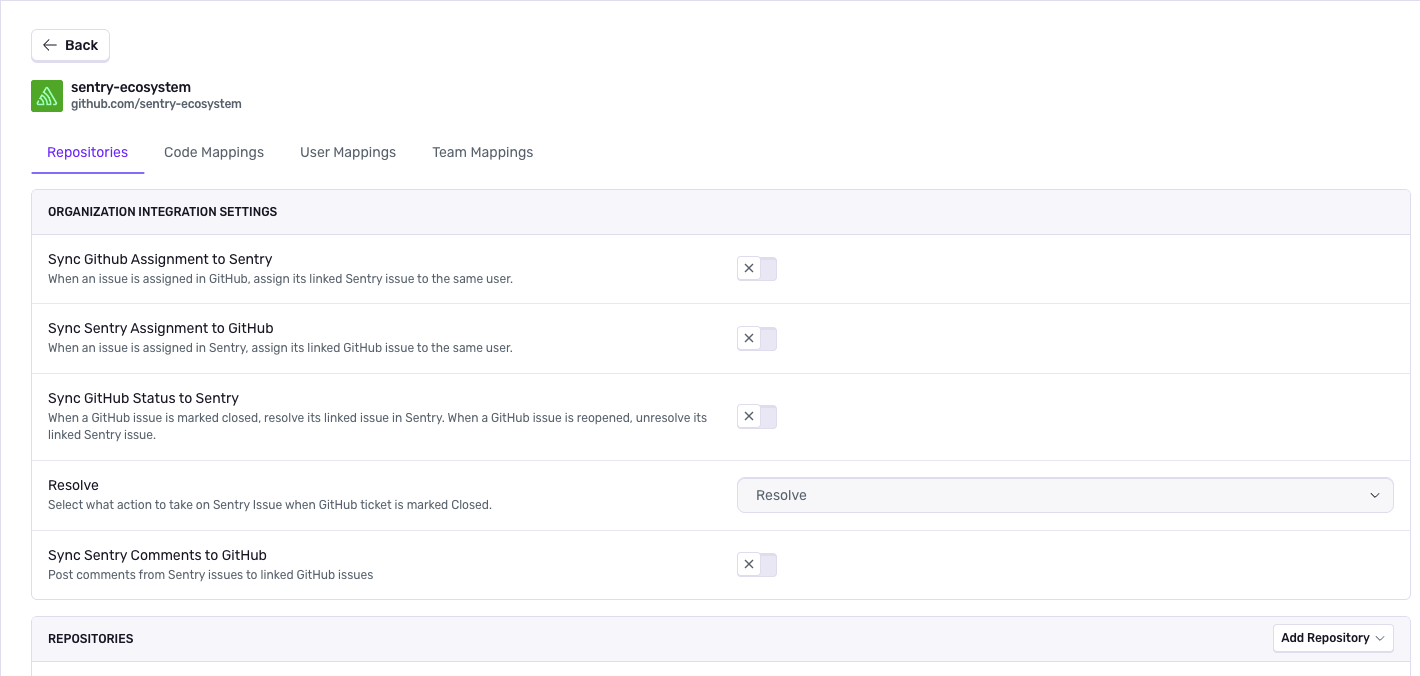Click the github.com/sentry-ecosystem link
The image size is (1420, 676).
(x=156, y=103)
